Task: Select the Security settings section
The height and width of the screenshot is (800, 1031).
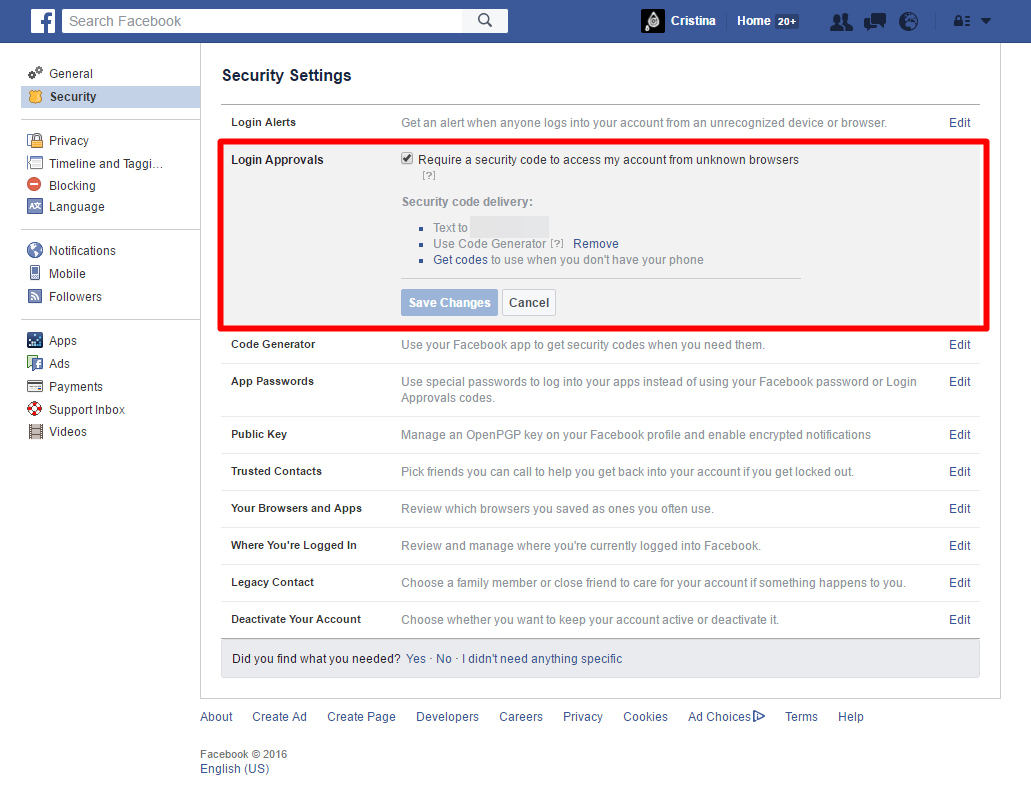Action: [110, 97]
